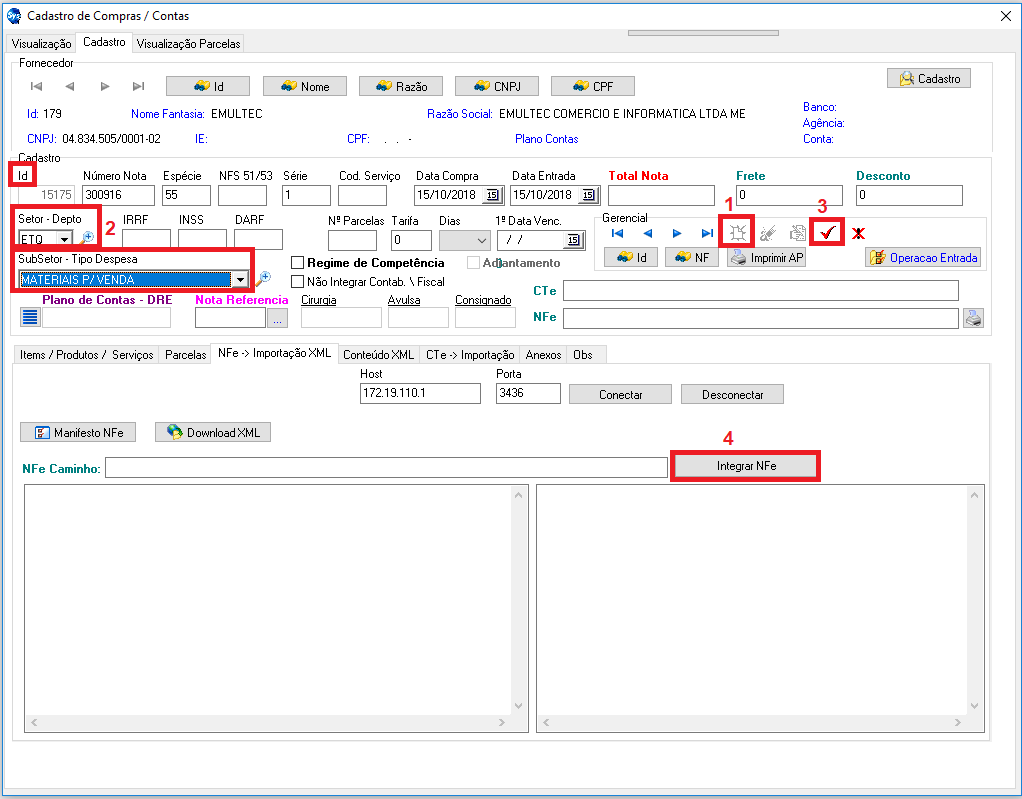1022x799 pixels.
Task: Confirm with the red checkmark icon
Action: point(827,233)
